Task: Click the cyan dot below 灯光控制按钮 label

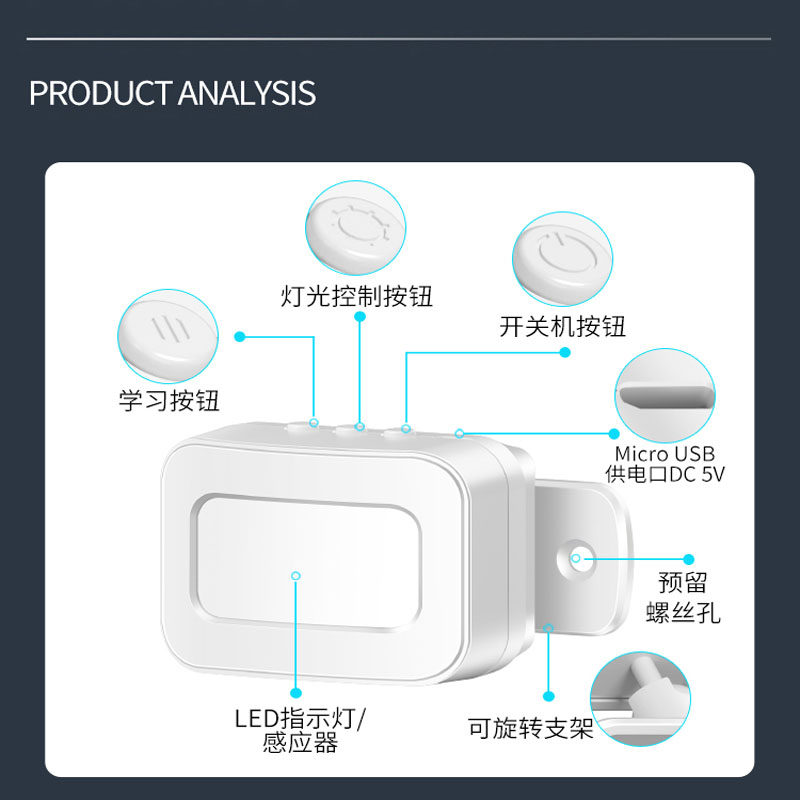Action: pyautogui.click(x=360, y=317)
